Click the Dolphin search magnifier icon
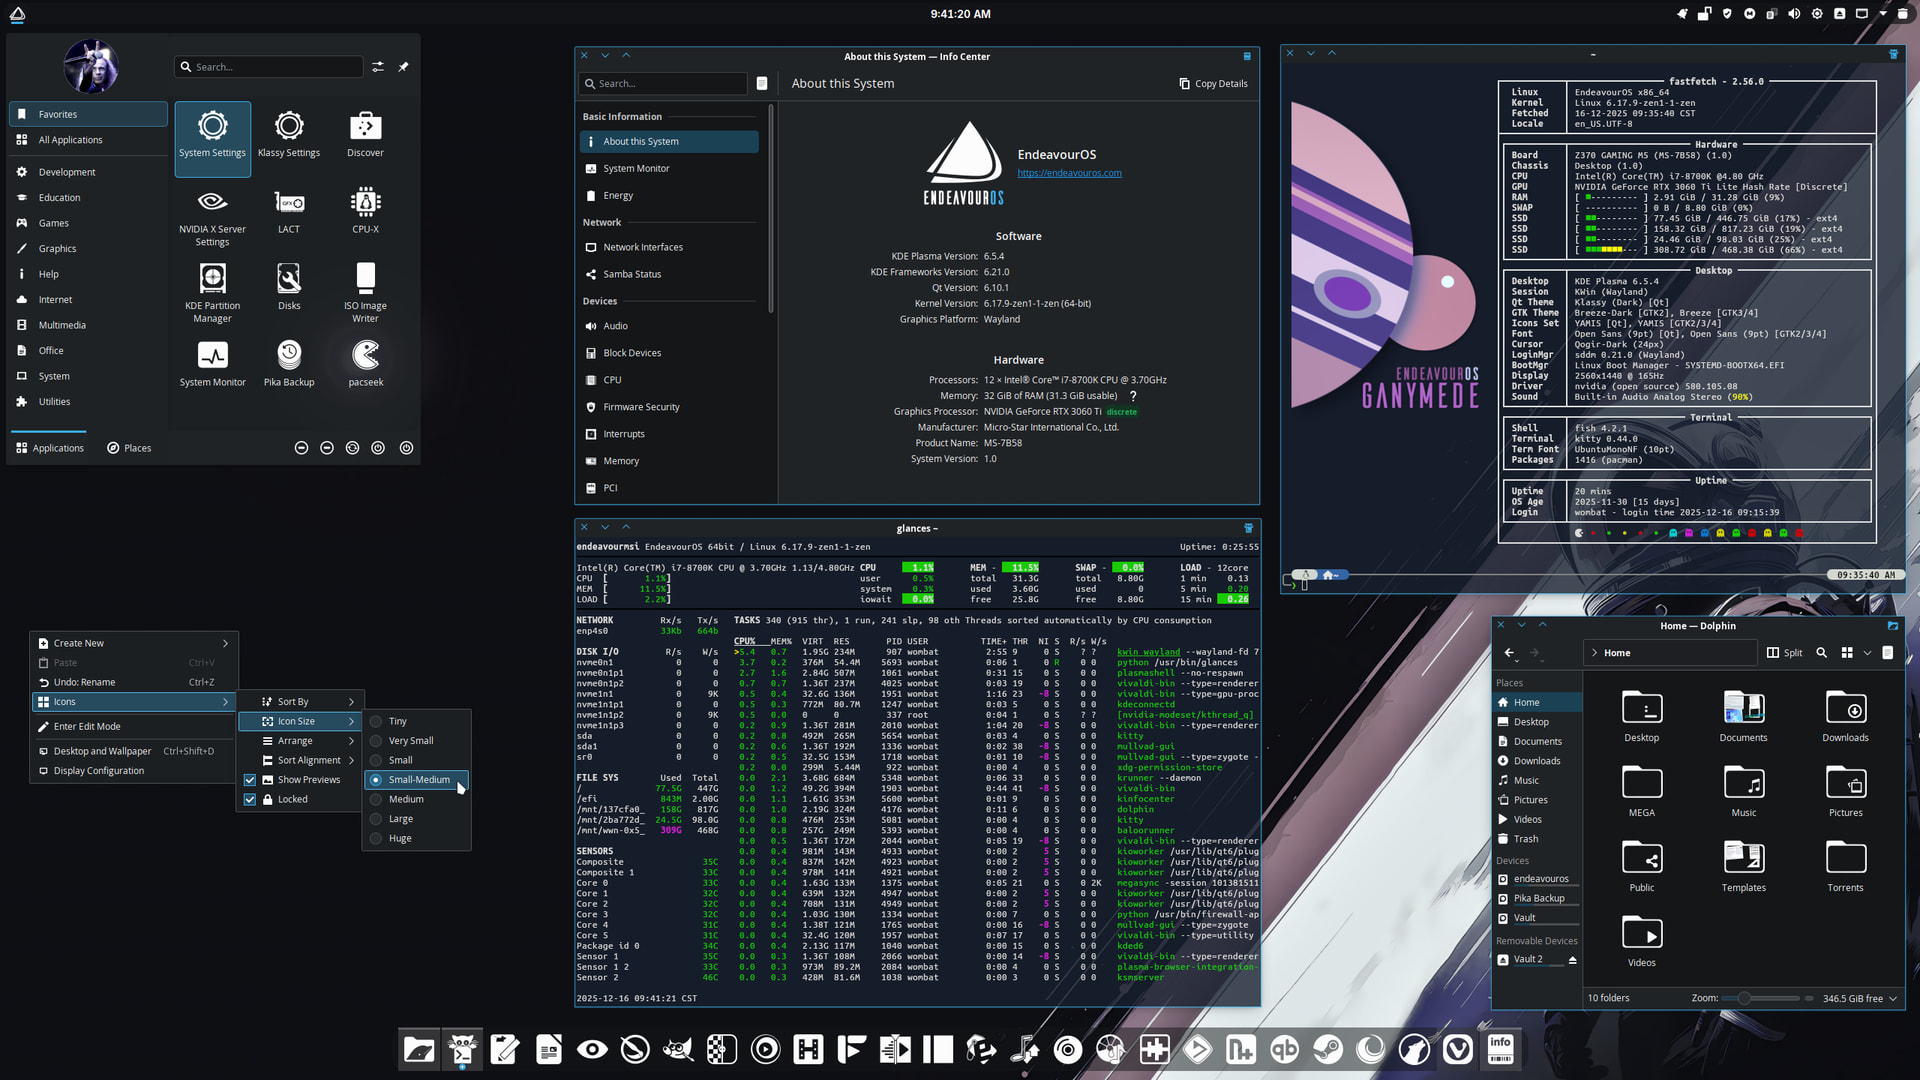This screenshot has width=1920, height=1080. (x=1821, y=653)
